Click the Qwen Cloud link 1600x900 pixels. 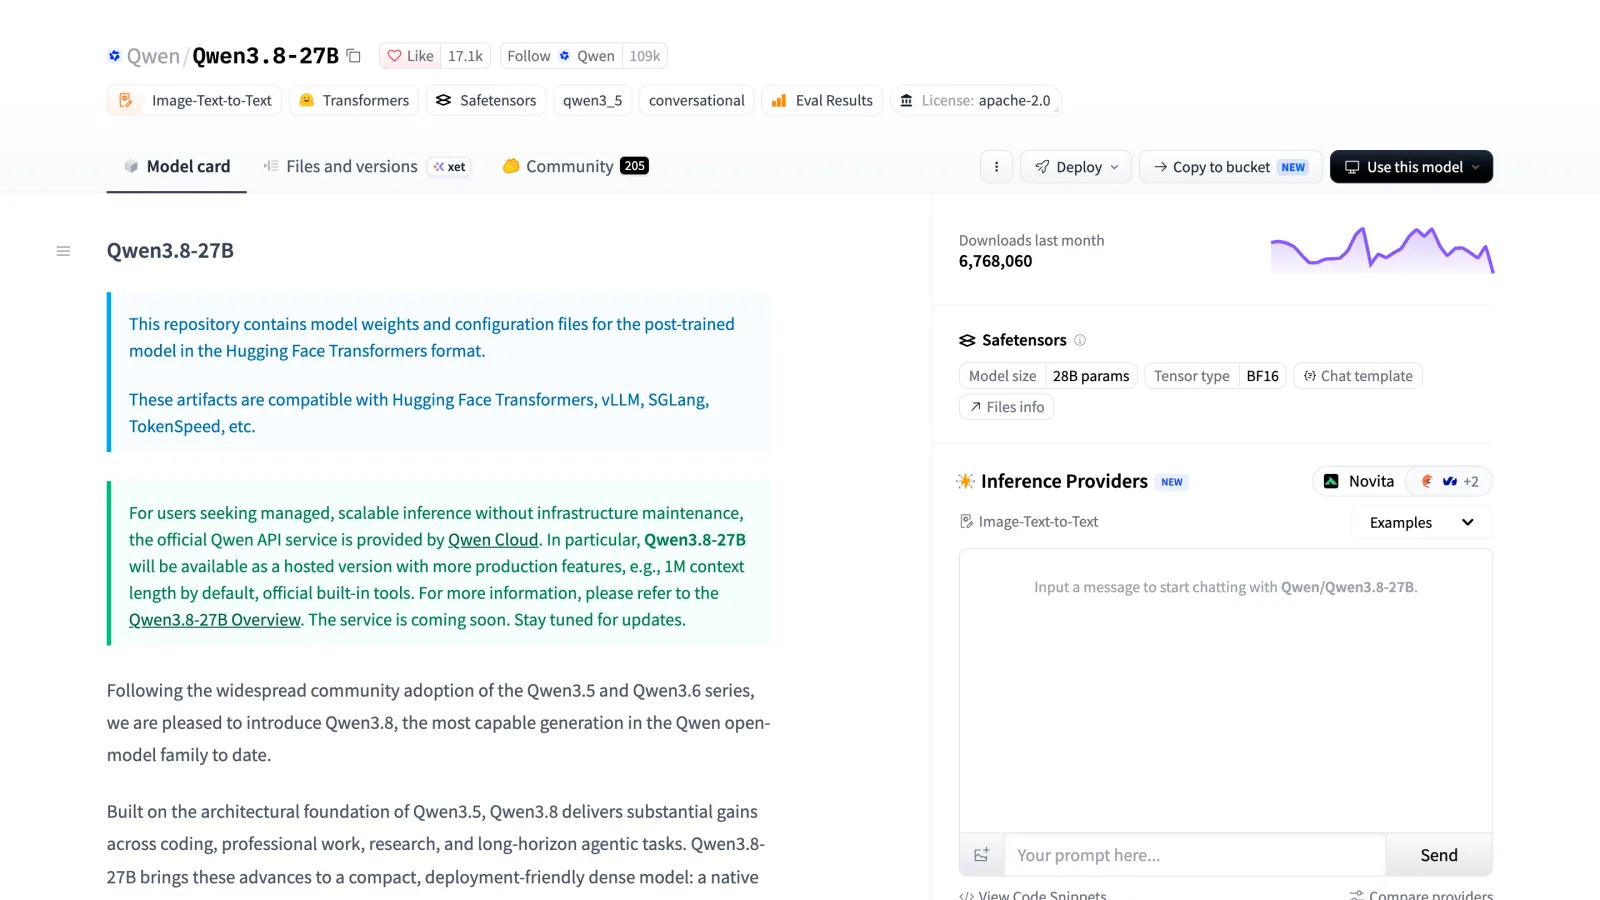tap(493, 540)
